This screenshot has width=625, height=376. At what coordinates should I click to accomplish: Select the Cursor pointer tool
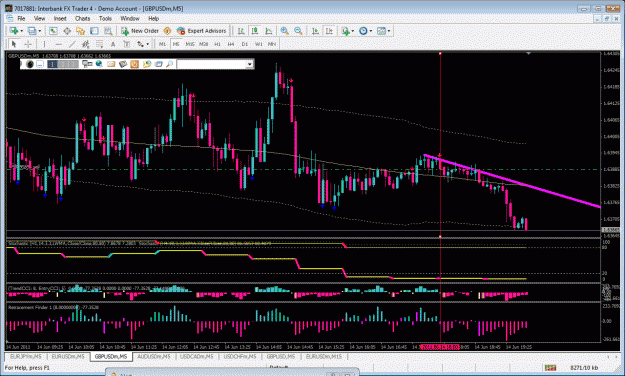(x=14, y=44)
